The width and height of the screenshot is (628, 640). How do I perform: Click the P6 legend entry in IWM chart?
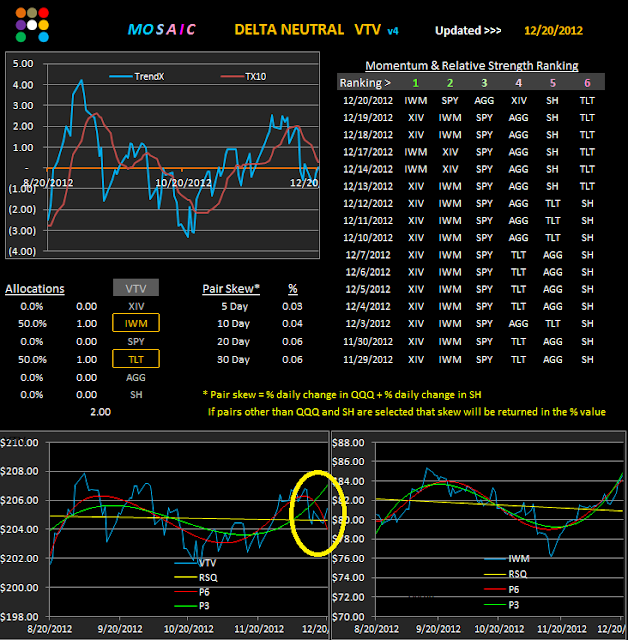pyautogui.click(x=502, y=589)
